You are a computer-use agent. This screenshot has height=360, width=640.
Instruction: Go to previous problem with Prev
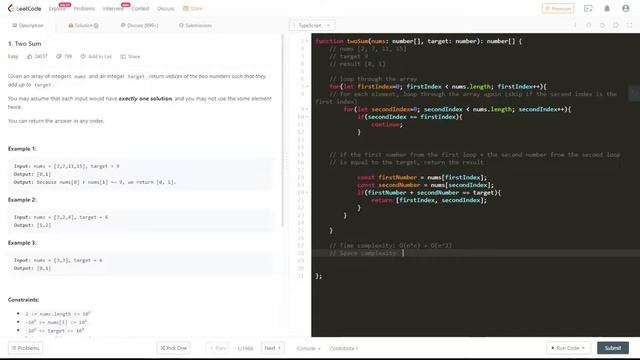(x=218, y=348)
